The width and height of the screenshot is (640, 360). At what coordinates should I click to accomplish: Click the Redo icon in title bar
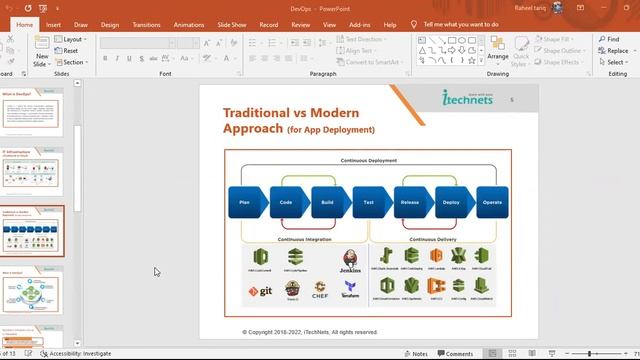28,8
